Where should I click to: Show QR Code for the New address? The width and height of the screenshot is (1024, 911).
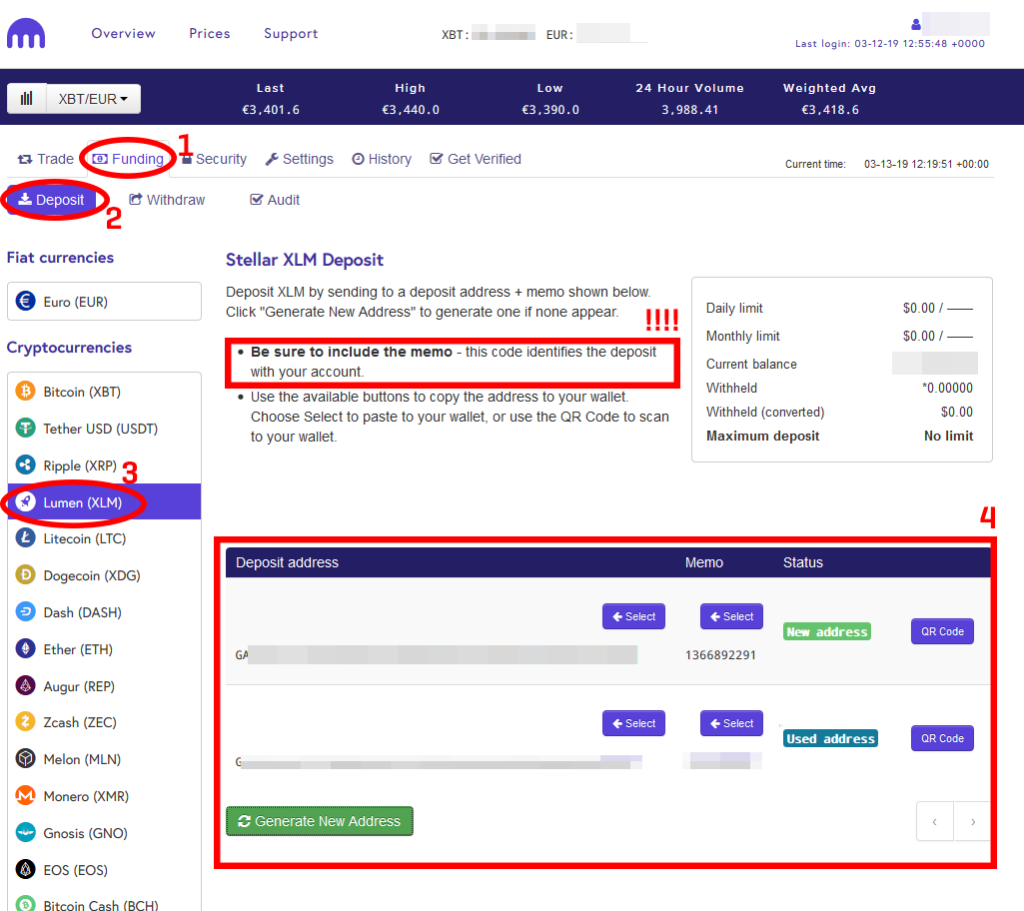(x=942, y=631)
